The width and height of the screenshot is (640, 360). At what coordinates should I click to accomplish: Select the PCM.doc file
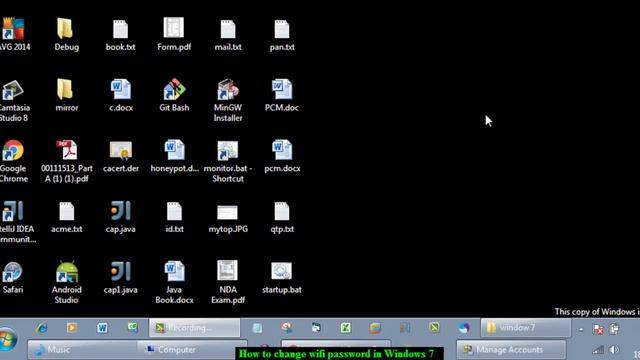coord(282,96)
